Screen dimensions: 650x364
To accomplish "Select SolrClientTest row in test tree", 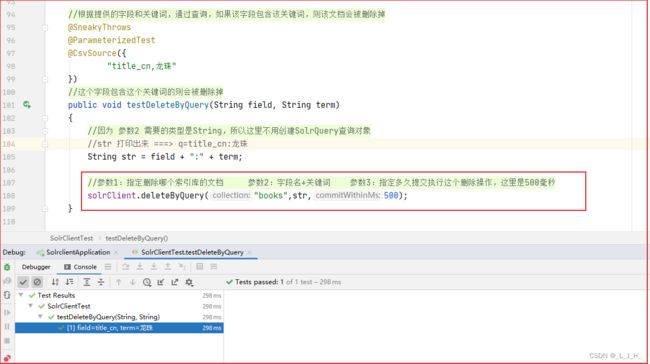I will pyautogui.click(x=119, y=306).
